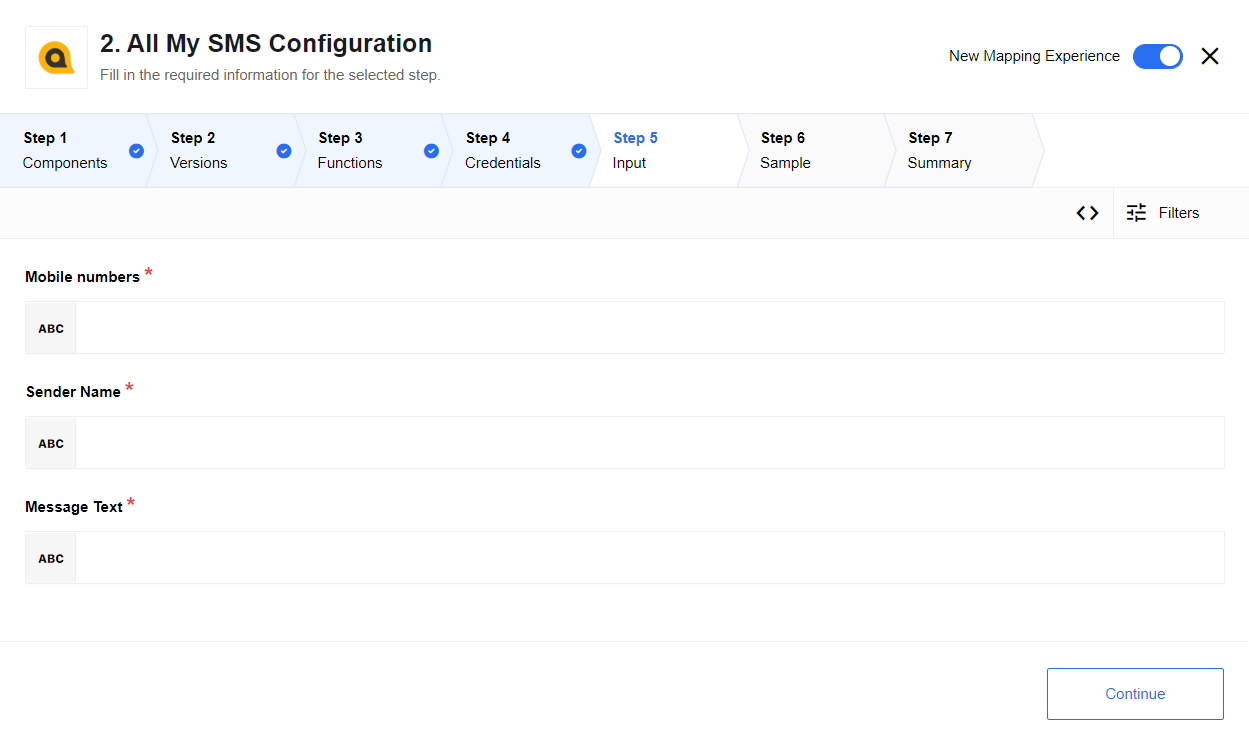Image resolution: width=1249 pixels, height=744 pixels.
Task: Focus the Sender Name input field
Action: pos(650,443)
